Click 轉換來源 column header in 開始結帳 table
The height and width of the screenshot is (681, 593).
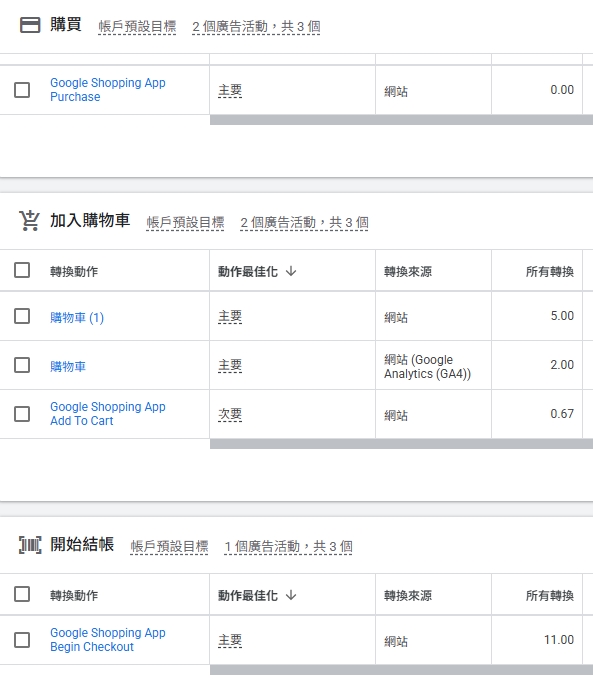pyautogui.click(x=408, y=595)
